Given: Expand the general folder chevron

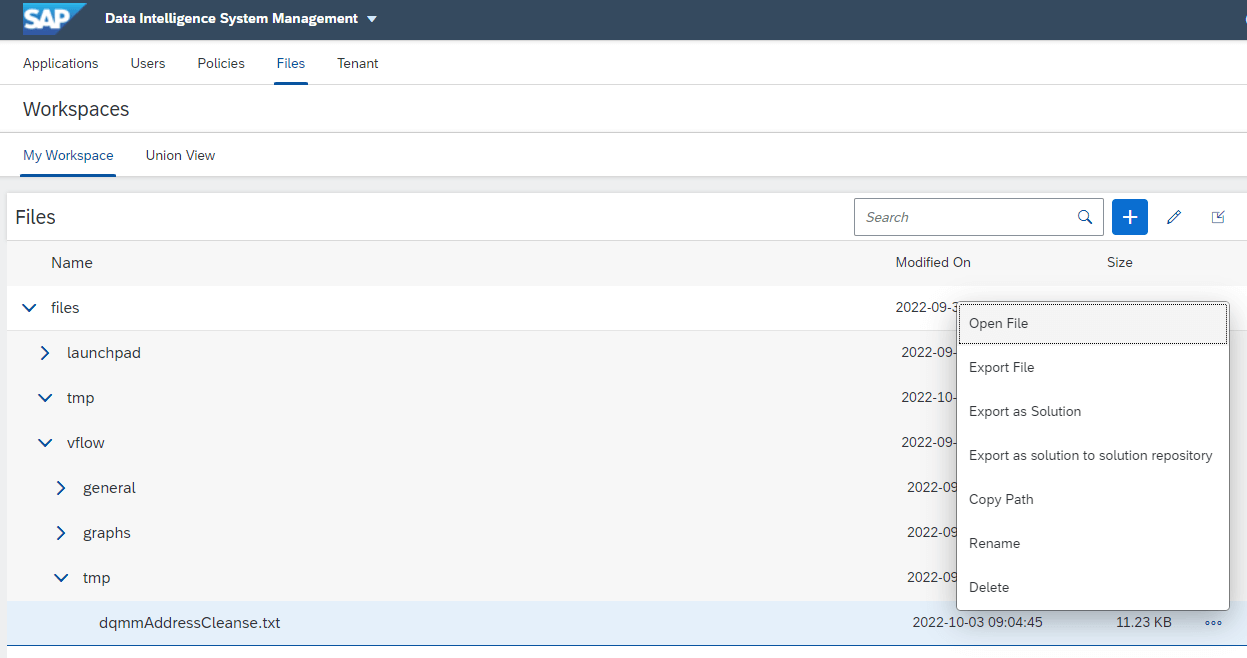Looking at the screenshot, I should (x=61, y=488).
